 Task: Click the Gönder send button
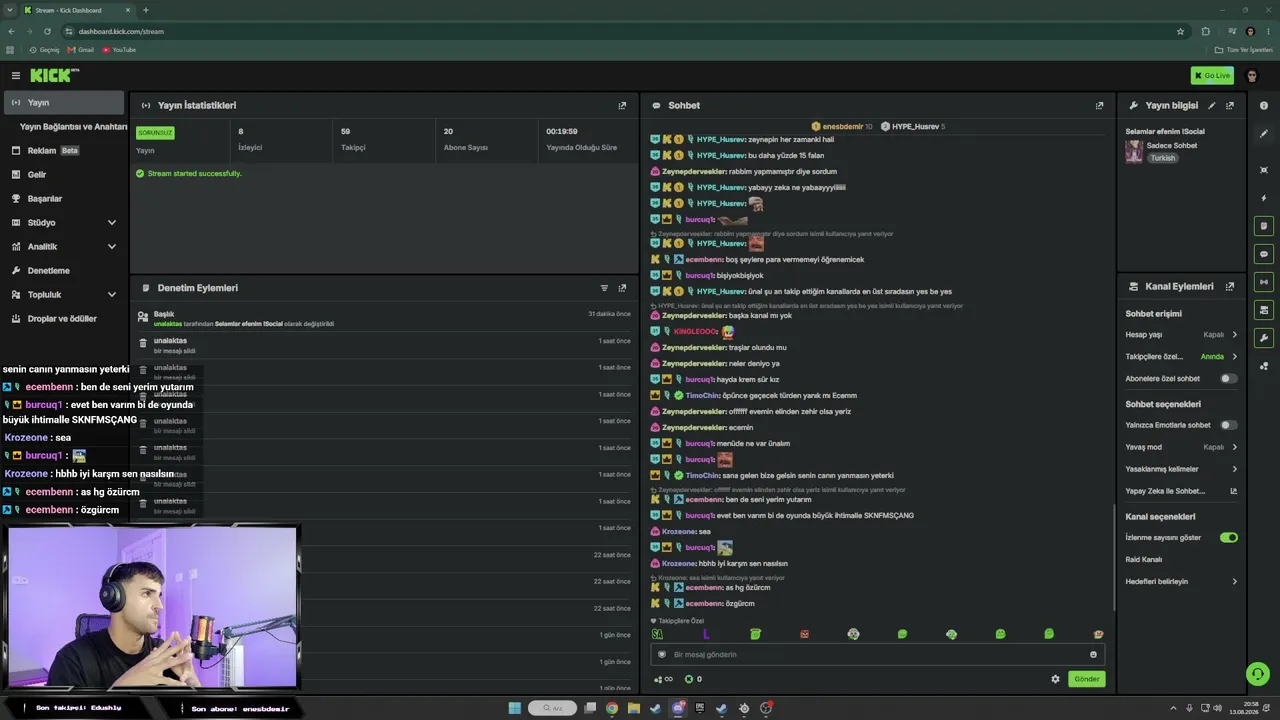click(x=1086, y=679)
